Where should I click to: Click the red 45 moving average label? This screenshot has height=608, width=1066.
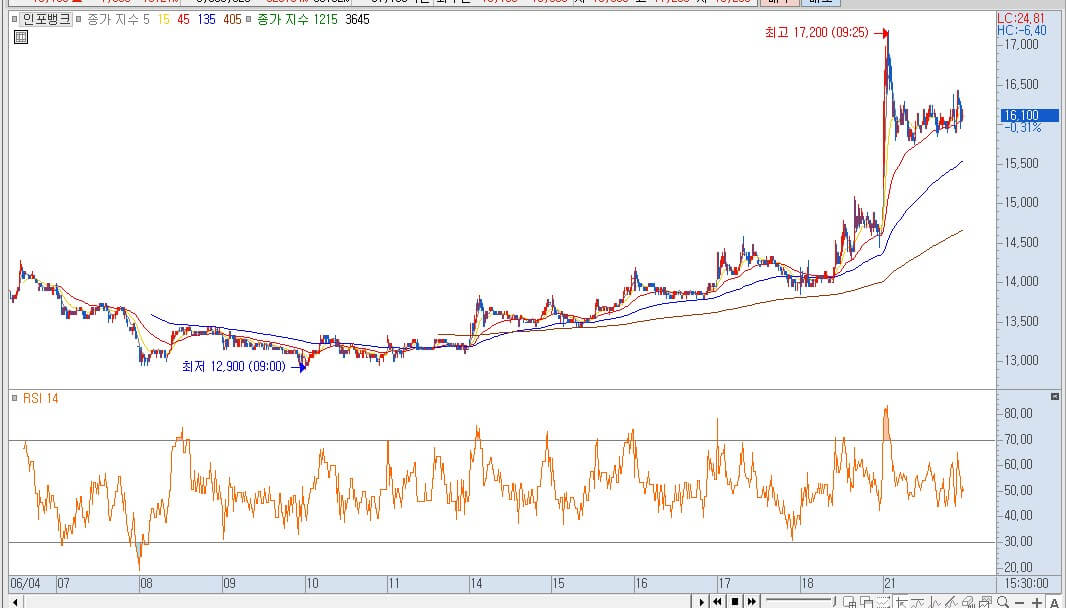tap(184, 19)
